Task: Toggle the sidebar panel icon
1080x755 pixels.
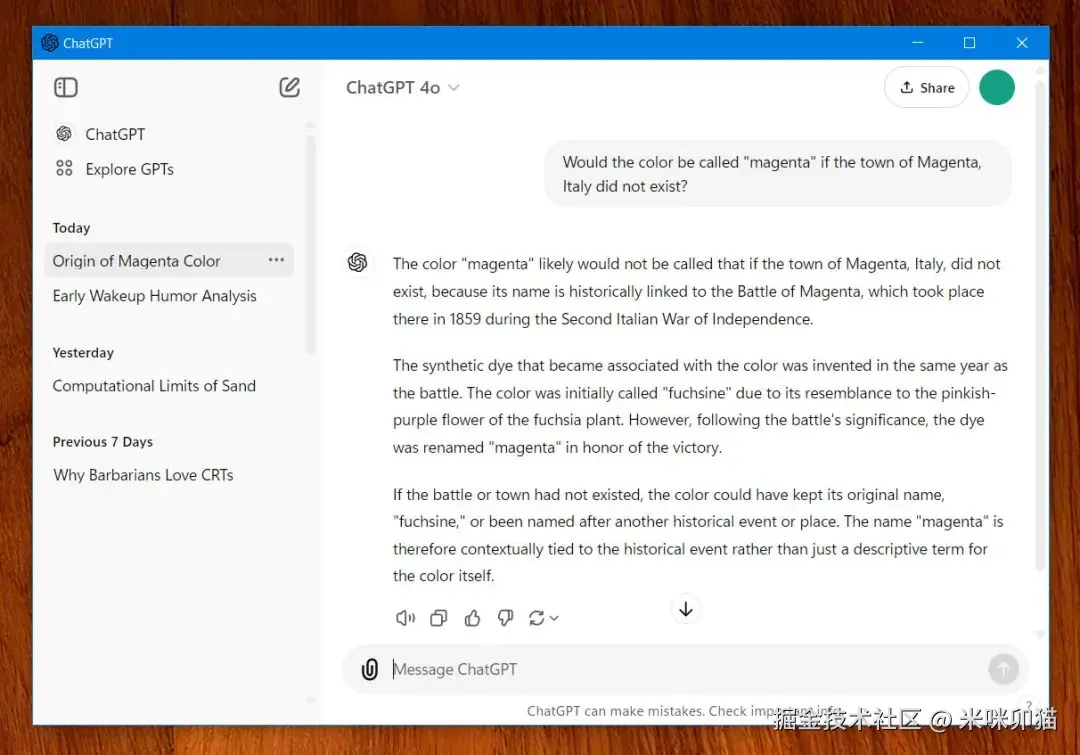Action: 65,87
